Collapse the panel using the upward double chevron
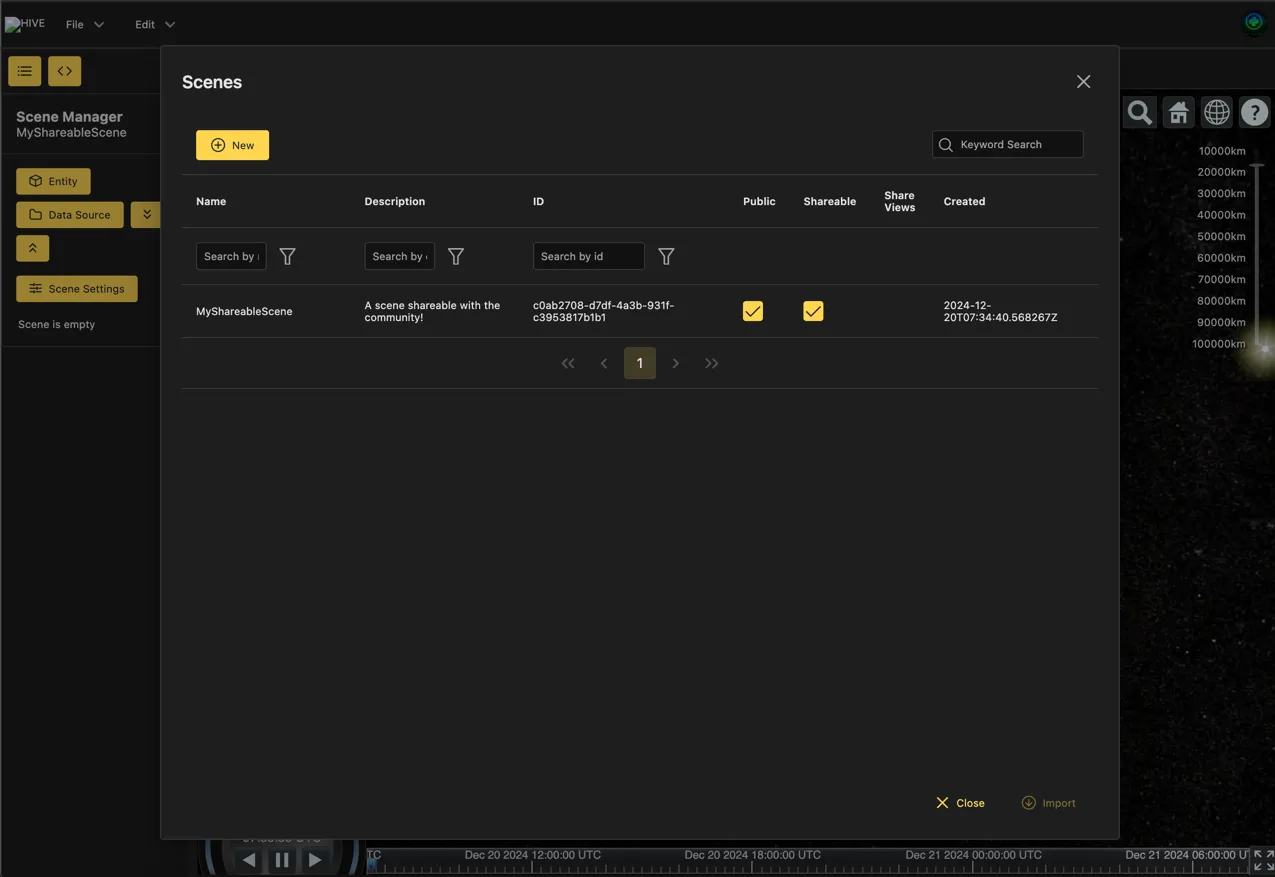 pos(31,247)
